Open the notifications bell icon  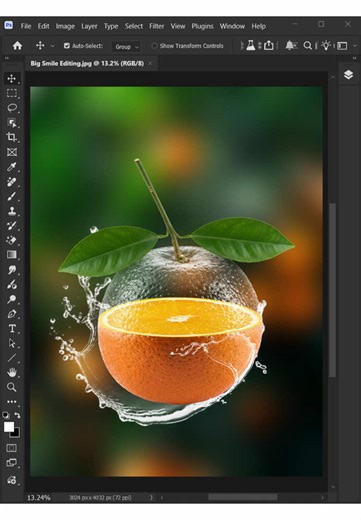tap(291, 46)
